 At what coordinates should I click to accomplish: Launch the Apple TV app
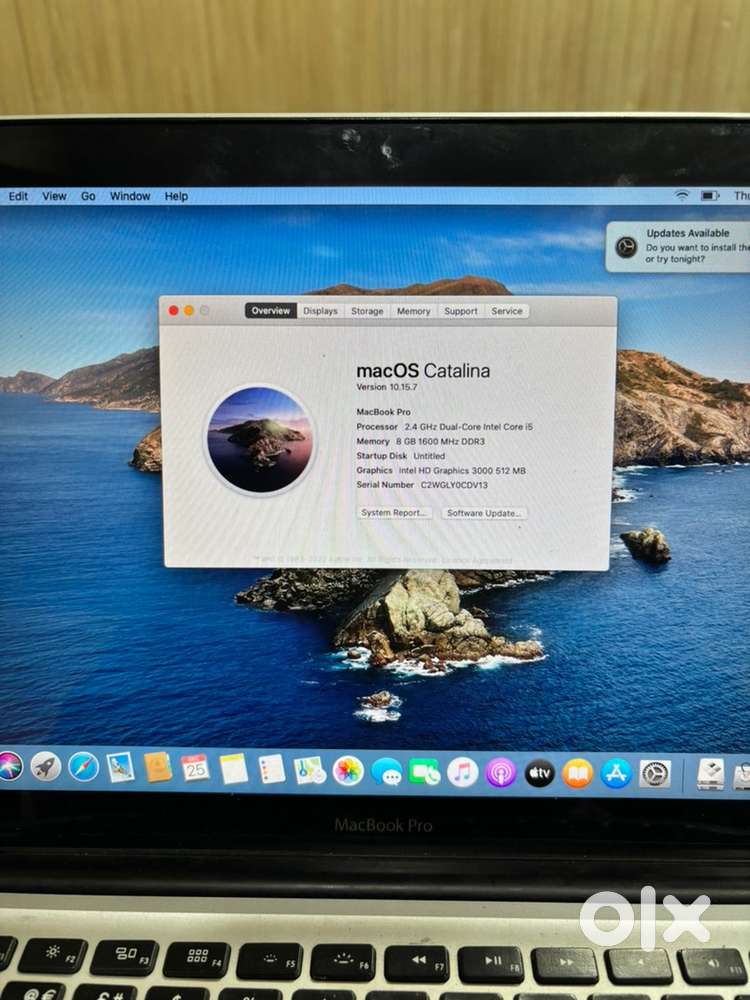[x=540, y=773]
